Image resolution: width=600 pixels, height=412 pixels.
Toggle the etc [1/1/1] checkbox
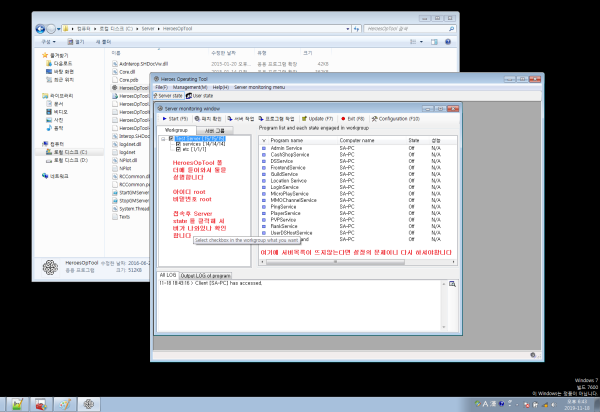[178, 150]
